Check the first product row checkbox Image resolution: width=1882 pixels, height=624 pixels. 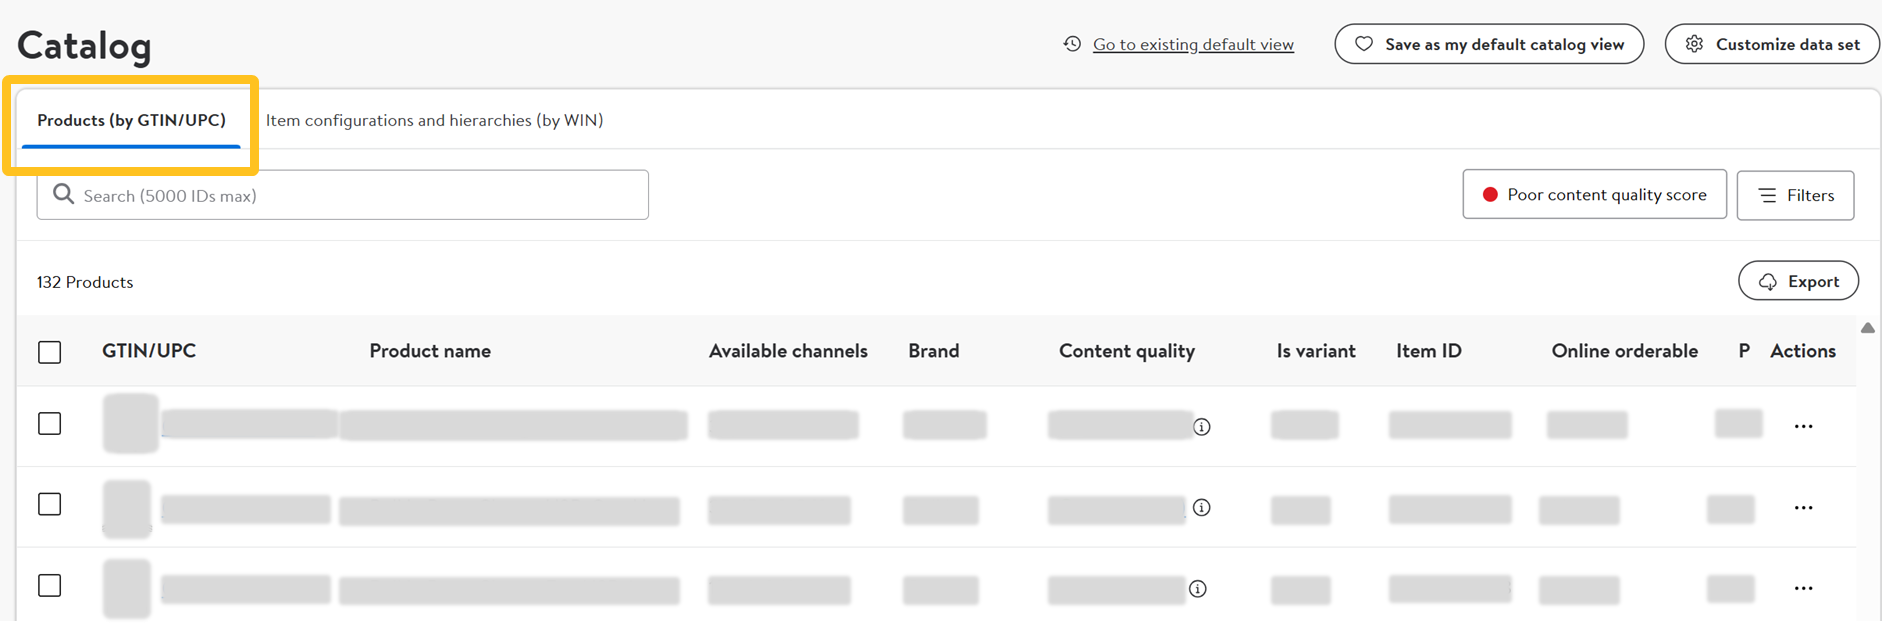[50, 424]
